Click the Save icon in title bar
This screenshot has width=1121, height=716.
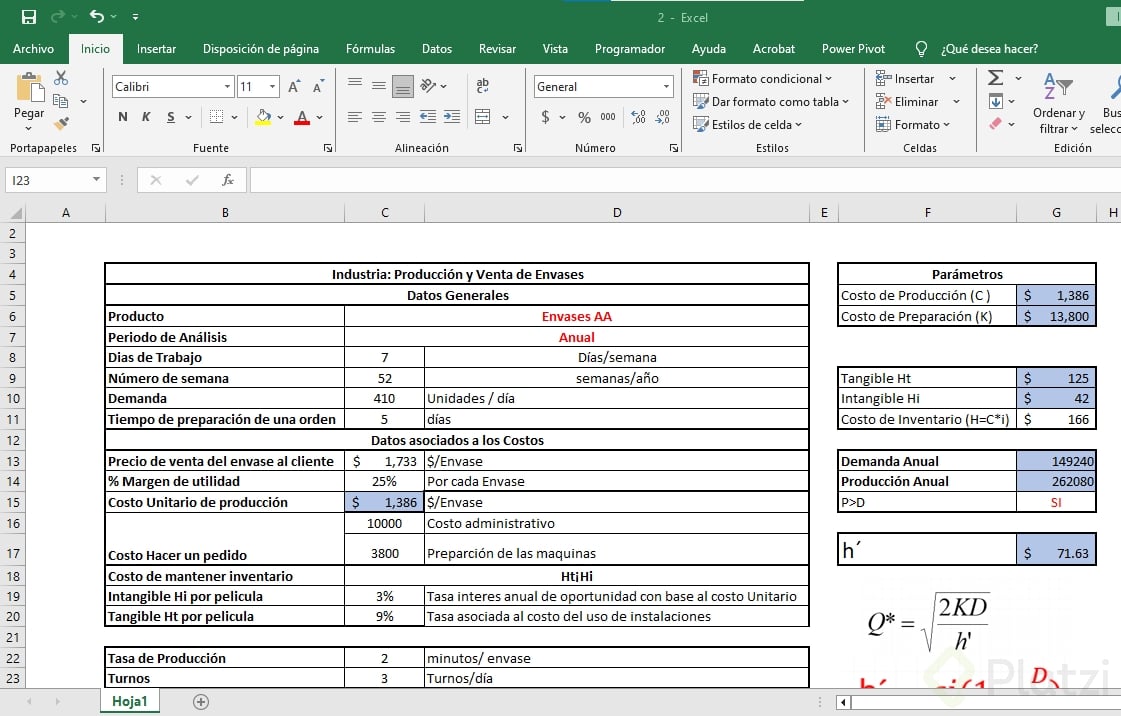(28, 17)
